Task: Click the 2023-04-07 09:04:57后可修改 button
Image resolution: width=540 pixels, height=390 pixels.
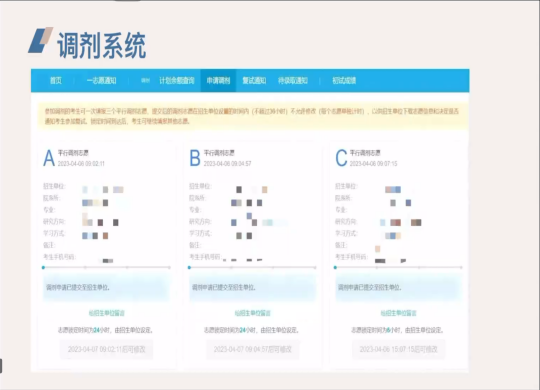Action: [252, 349]
